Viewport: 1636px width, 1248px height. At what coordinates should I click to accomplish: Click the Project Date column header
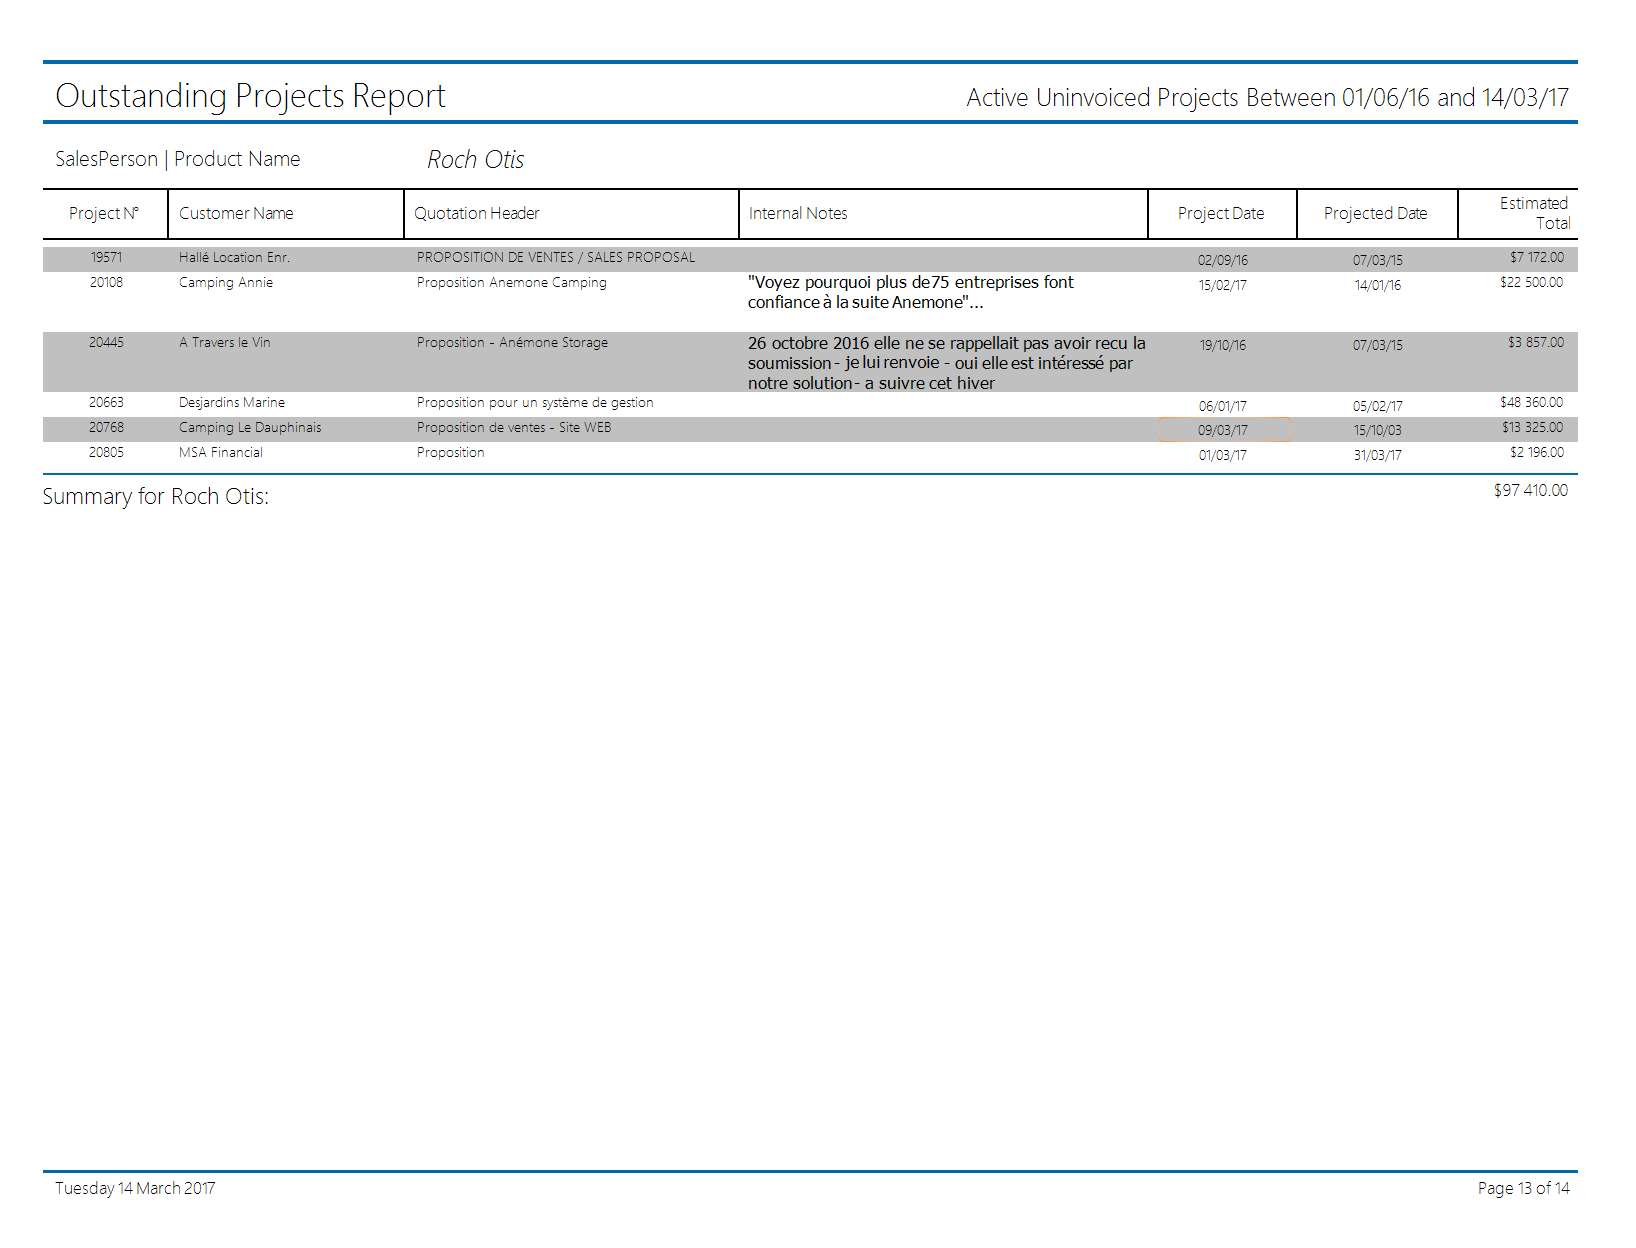coord(1220,214)
